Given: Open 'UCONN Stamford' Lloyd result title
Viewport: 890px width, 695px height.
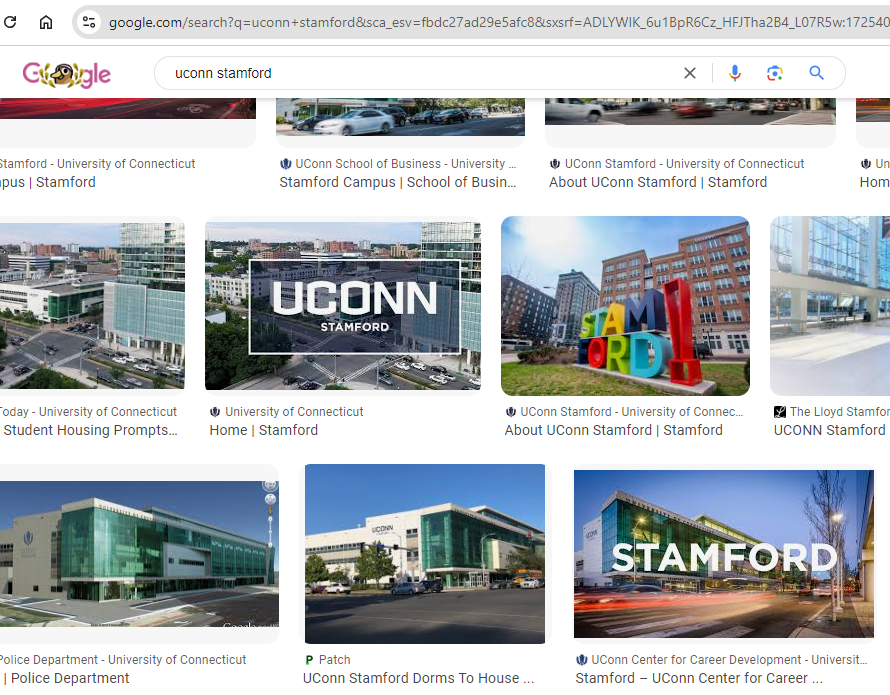Looking at the screenshot, I should pyautogui.click(x=829, y=430).
